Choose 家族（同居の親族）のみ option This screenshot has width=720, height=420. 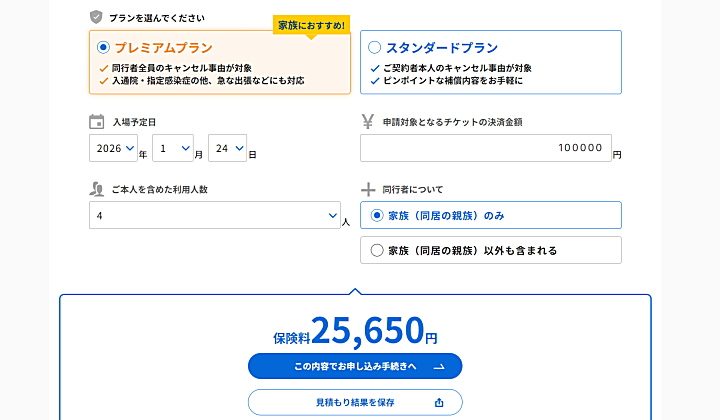tap(377, 215)
